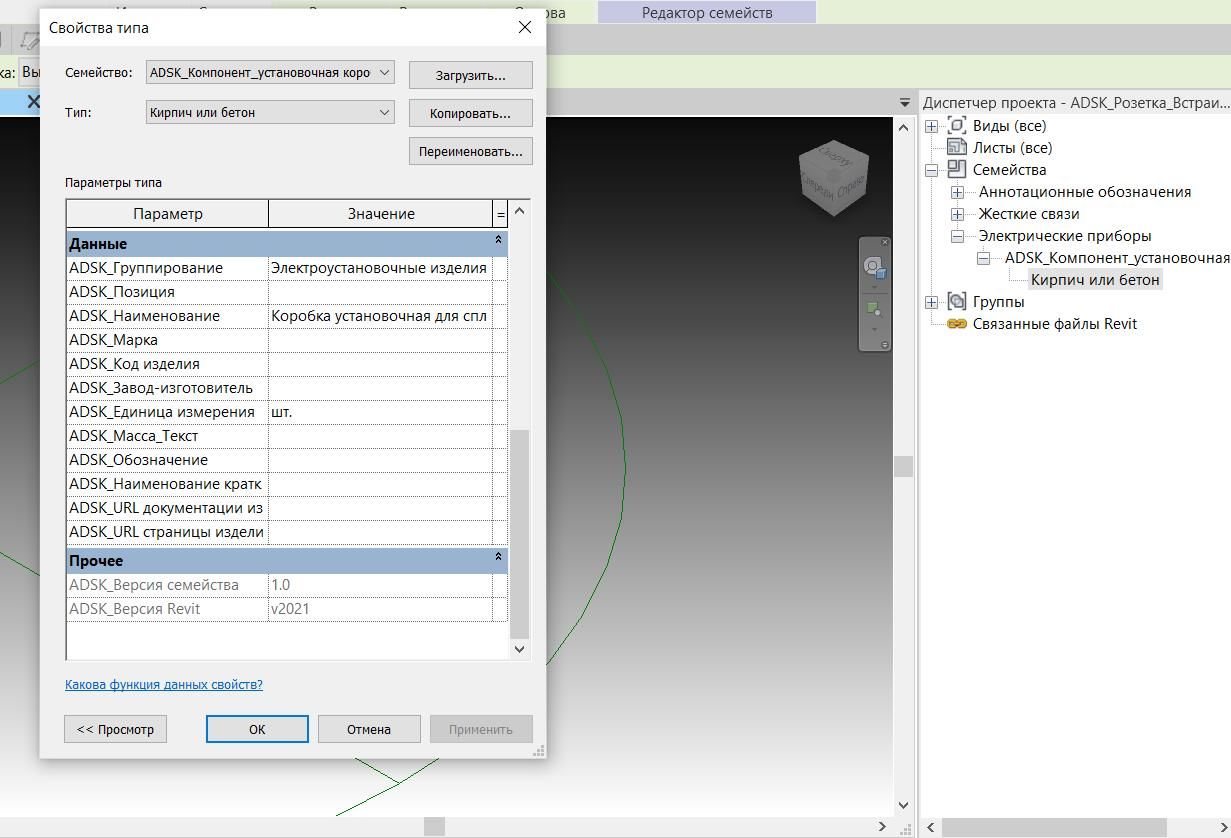Viewport: 1231px width, 838px height.
Task: Activate the zoom region tool on navigation bar
Action: click(x=874, y=309)
